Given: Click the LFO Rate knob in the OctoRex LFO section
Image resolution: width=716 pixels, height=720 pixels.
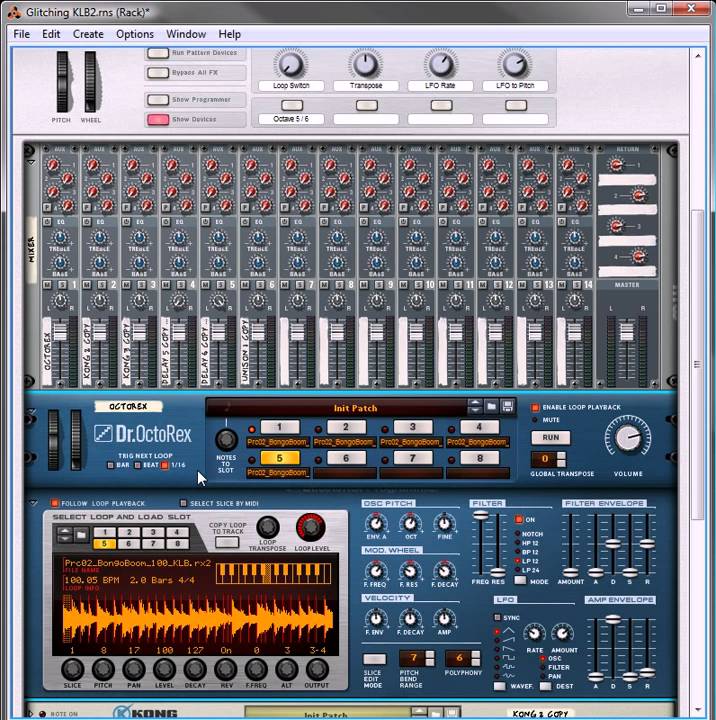Looking at the screenshot, I should point(534,634).
